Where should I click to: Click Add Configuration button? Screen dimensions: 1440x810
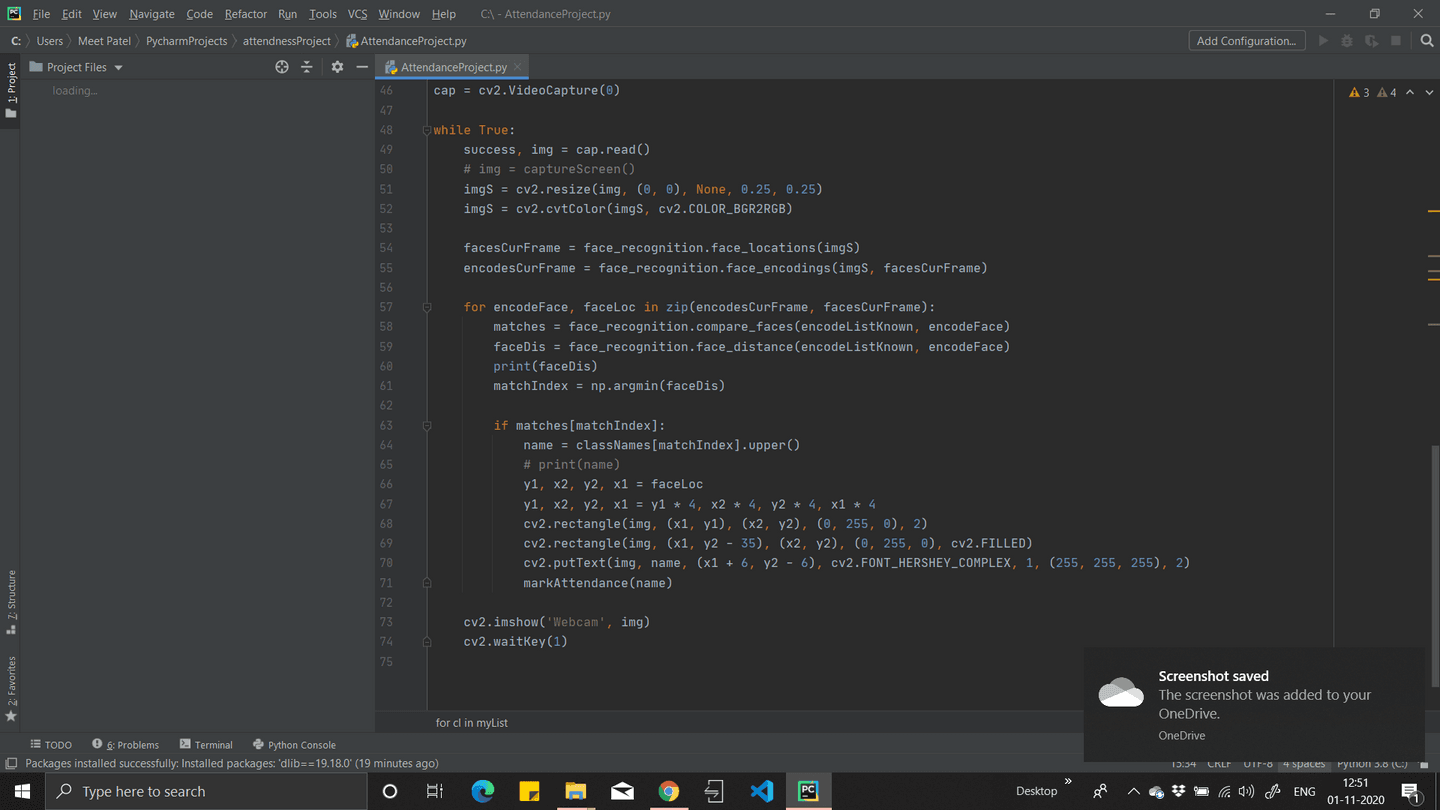[1246, 41]
